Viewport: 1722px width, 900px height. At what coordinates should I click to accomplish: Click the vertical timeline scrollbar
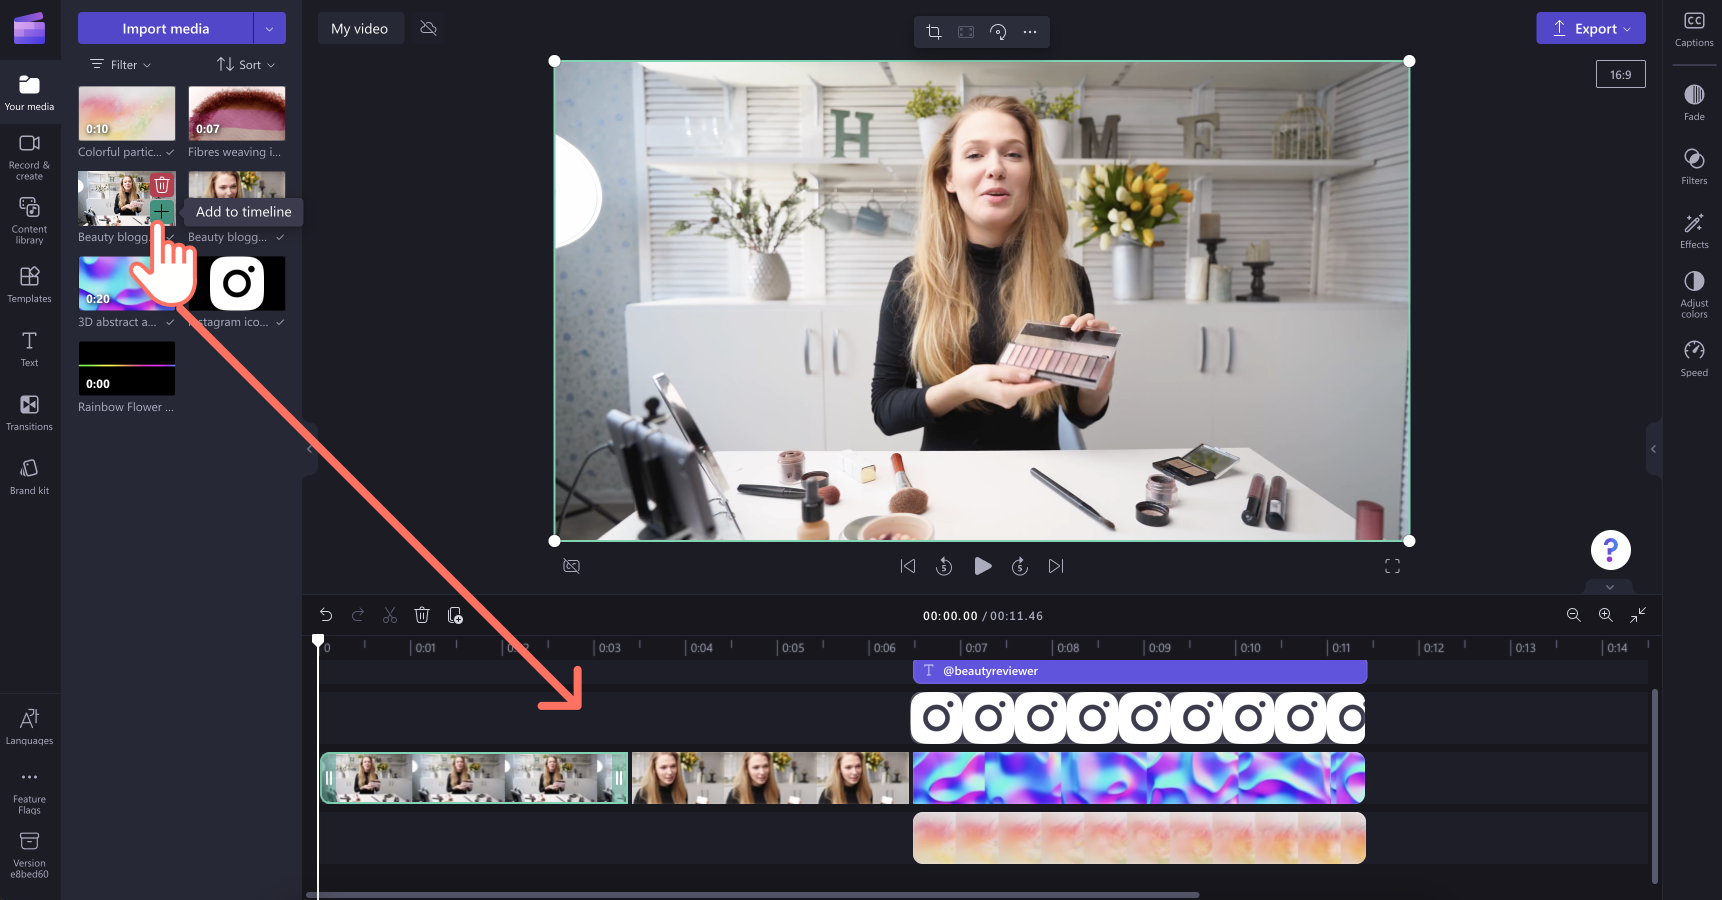pos(1654,786)
